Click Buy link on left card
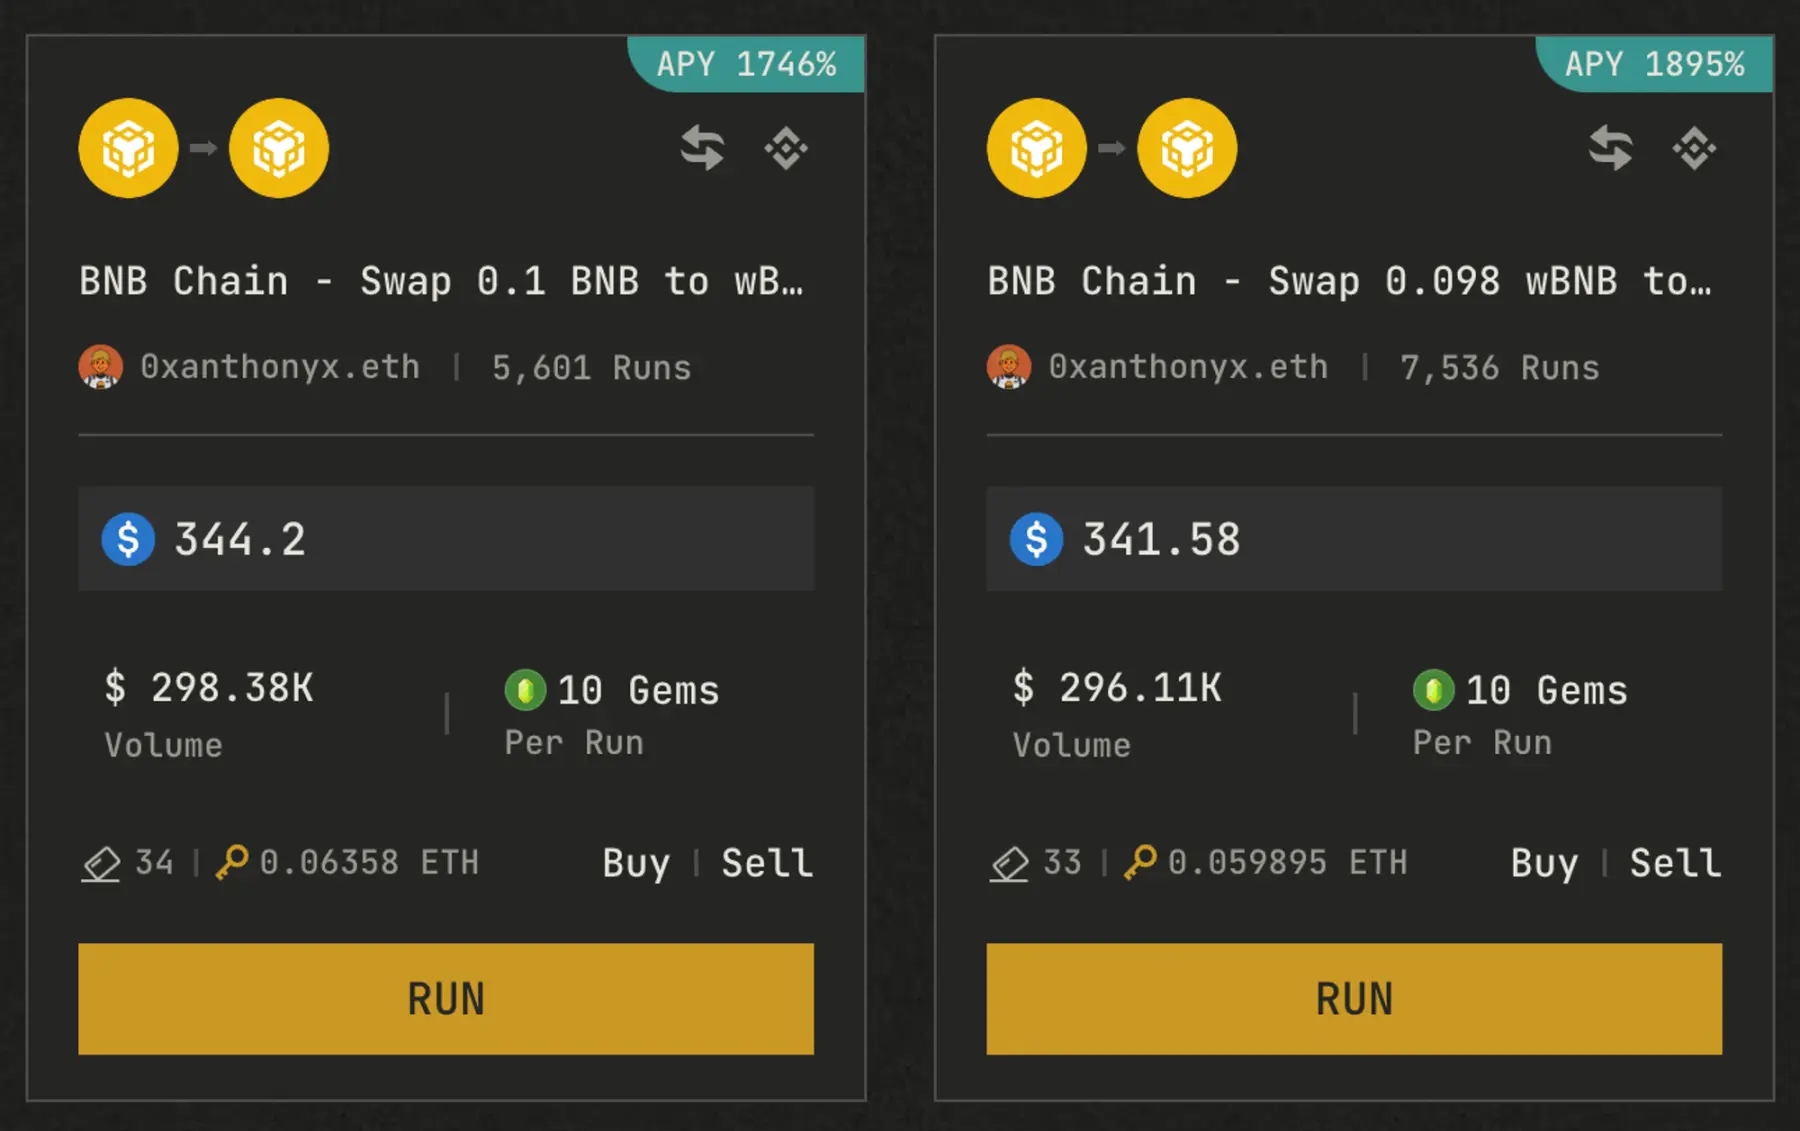 636,862
